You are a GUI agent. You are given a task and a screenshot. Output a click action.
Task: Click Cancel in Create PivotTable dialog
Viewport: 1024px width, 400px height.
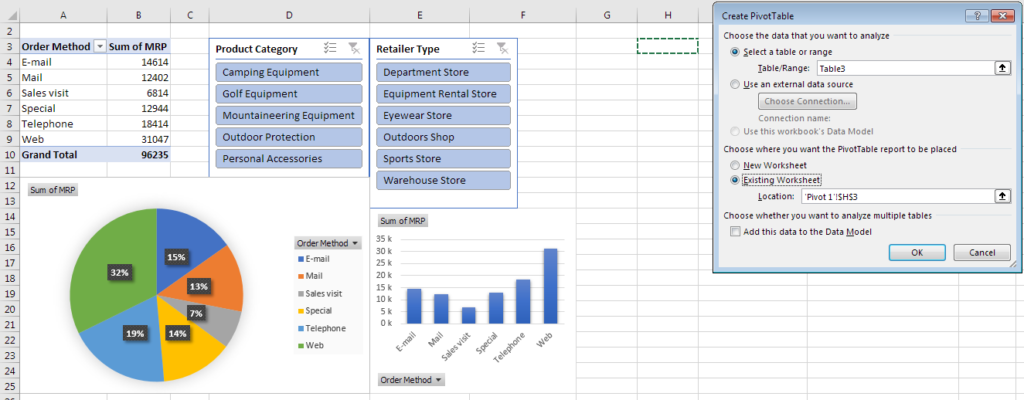coord(982,252)
